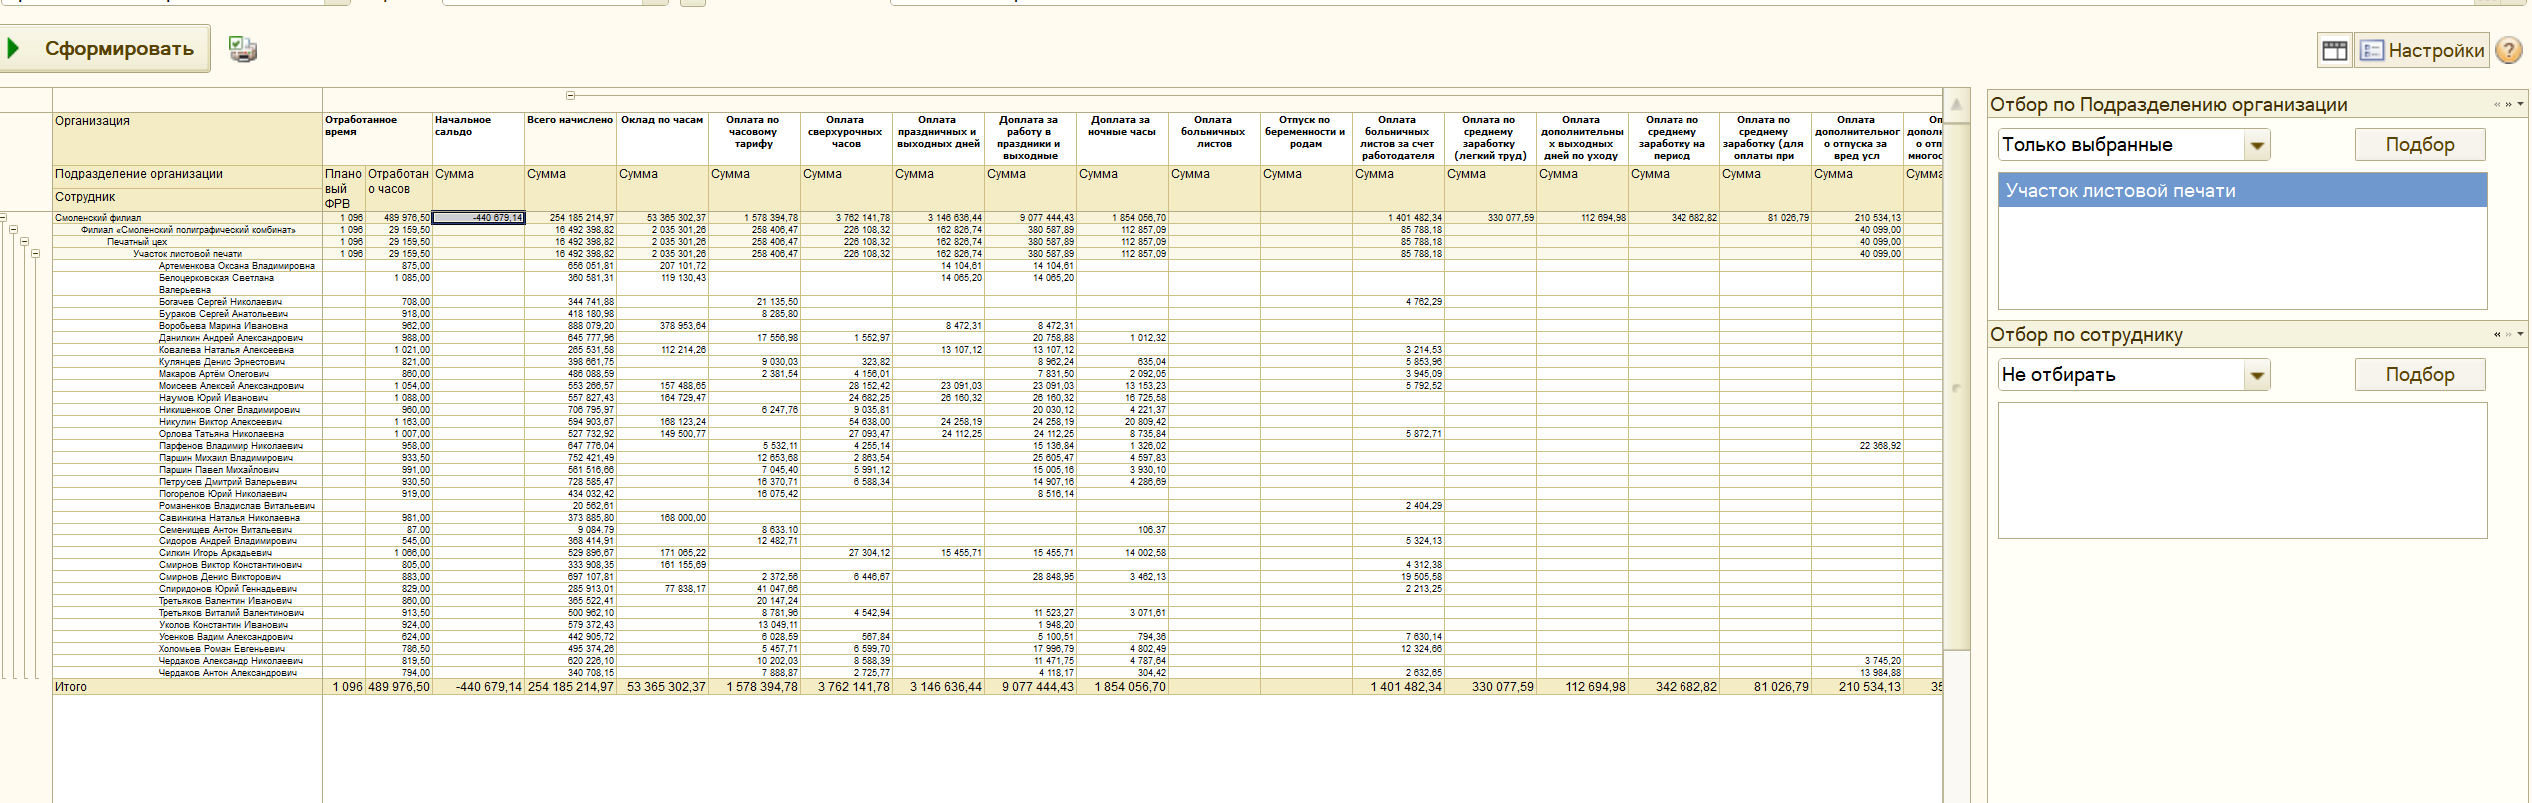This screenshot has width=2532, height=803.
Task: Select Начальное сальдо column header
Action: tap(478, 139)
